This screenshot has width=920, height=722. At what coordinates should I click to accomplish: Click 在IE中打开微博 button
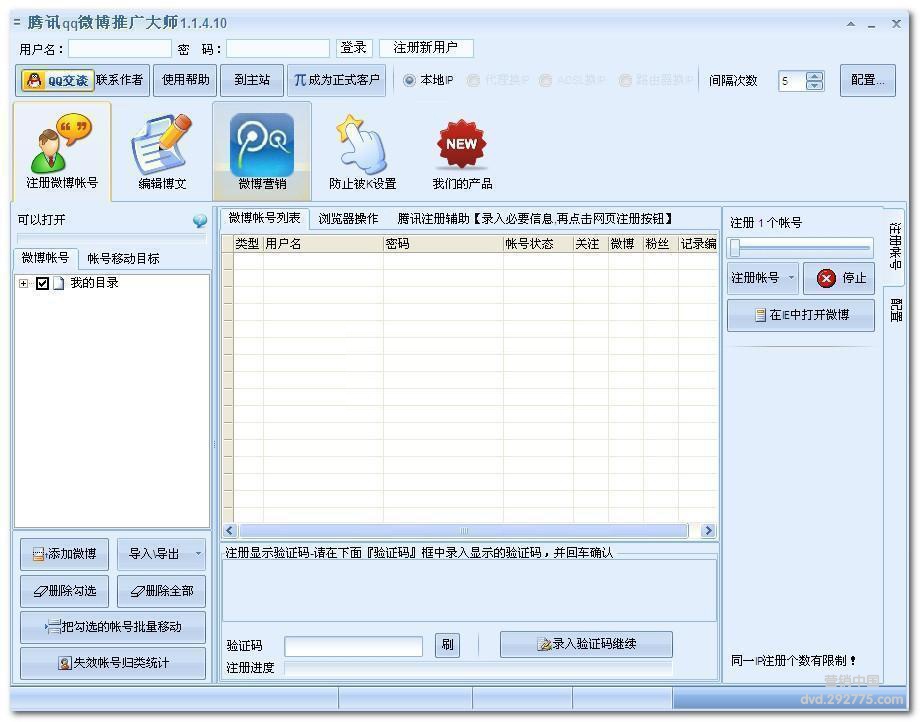point(801,315)
